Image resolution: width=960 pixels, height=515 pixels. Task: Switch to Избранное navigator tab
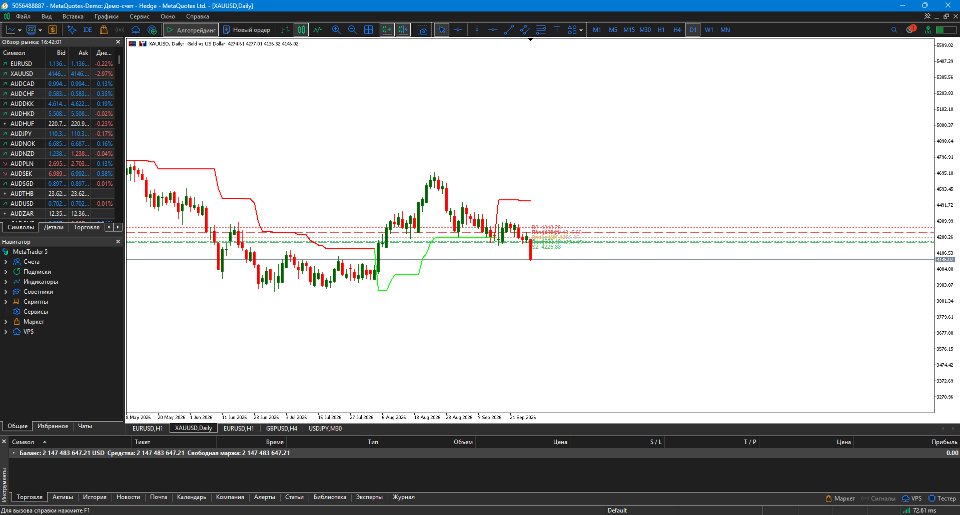(x=53, y=426)
